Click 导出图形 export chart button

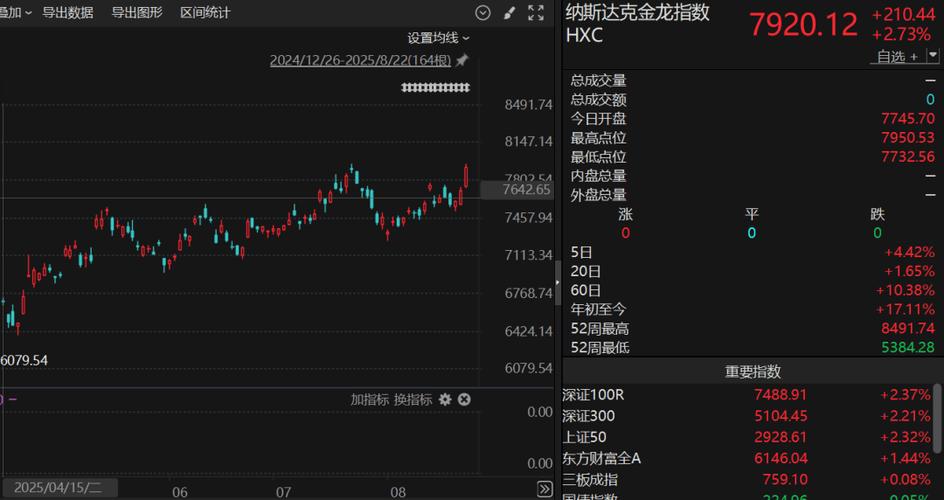tap(137, 13)
